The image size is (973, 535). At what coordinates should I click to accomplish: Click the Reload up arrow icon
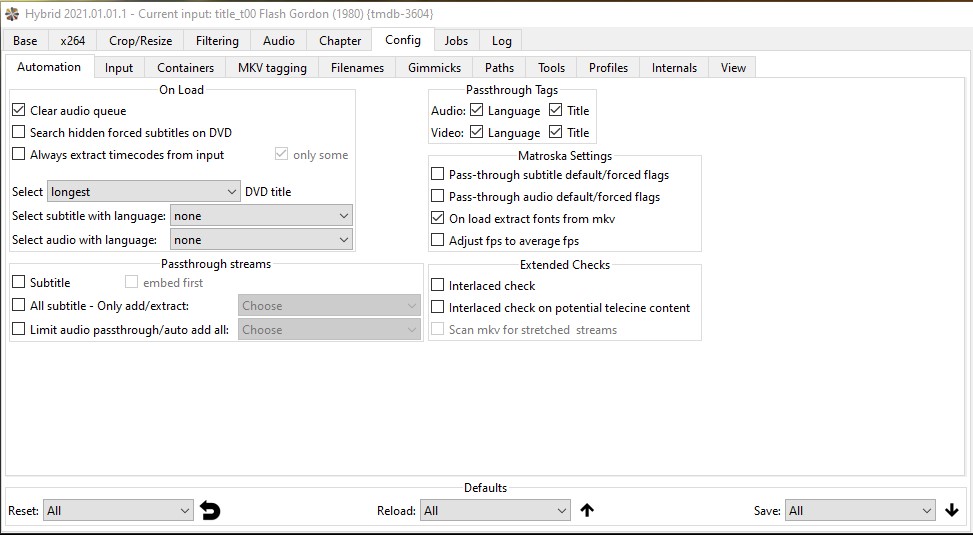[x=587, y=511]
